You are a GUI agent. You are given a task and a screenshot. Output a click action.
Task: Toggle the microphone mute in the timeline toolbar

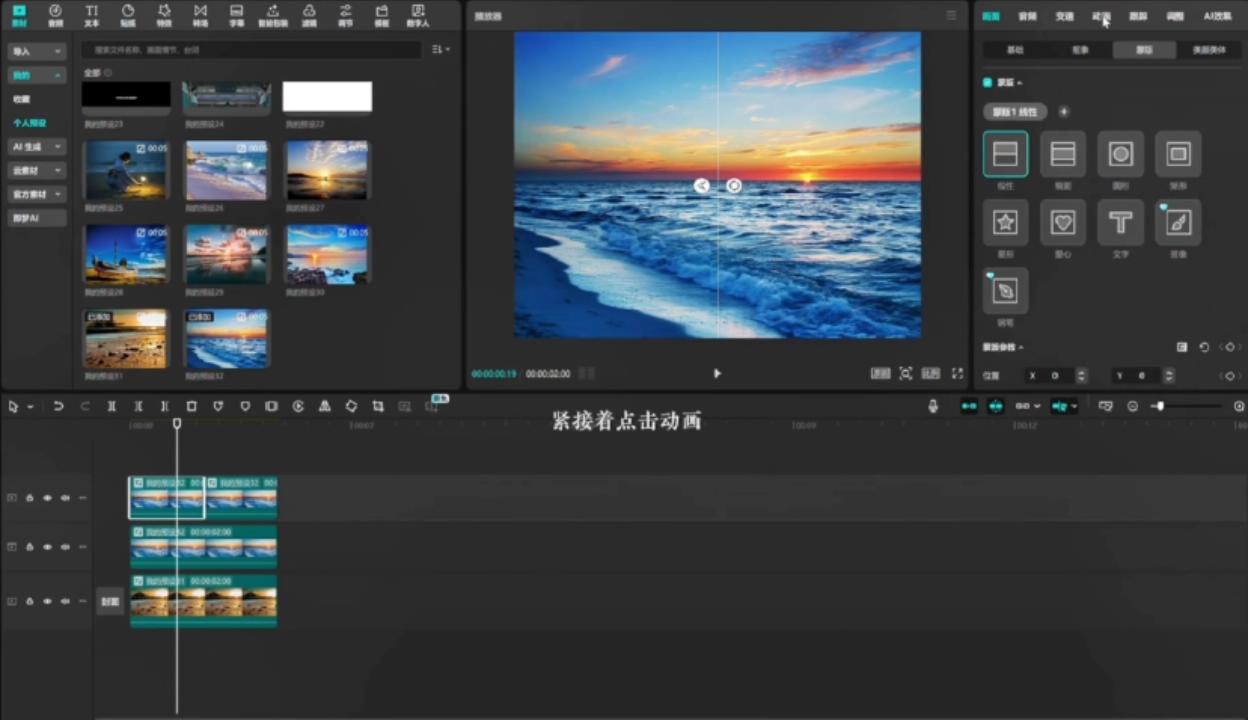pos(932,406)
